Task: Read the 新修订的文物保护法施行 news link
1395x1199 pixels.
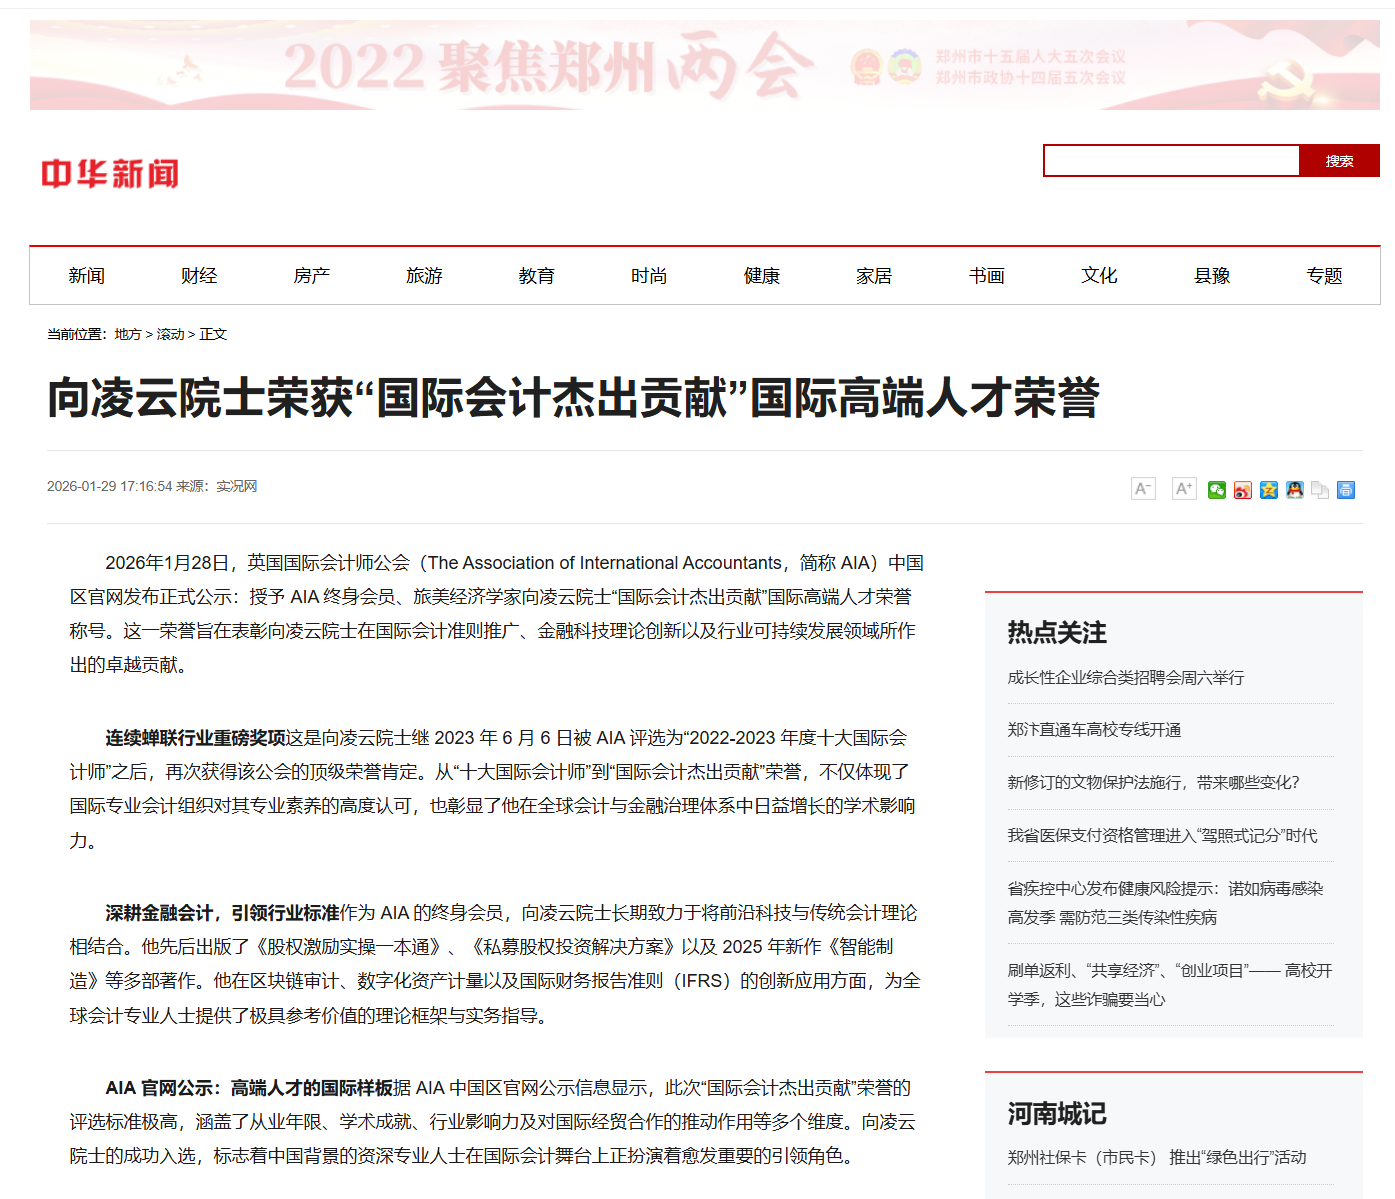Action: point(1153,782)
